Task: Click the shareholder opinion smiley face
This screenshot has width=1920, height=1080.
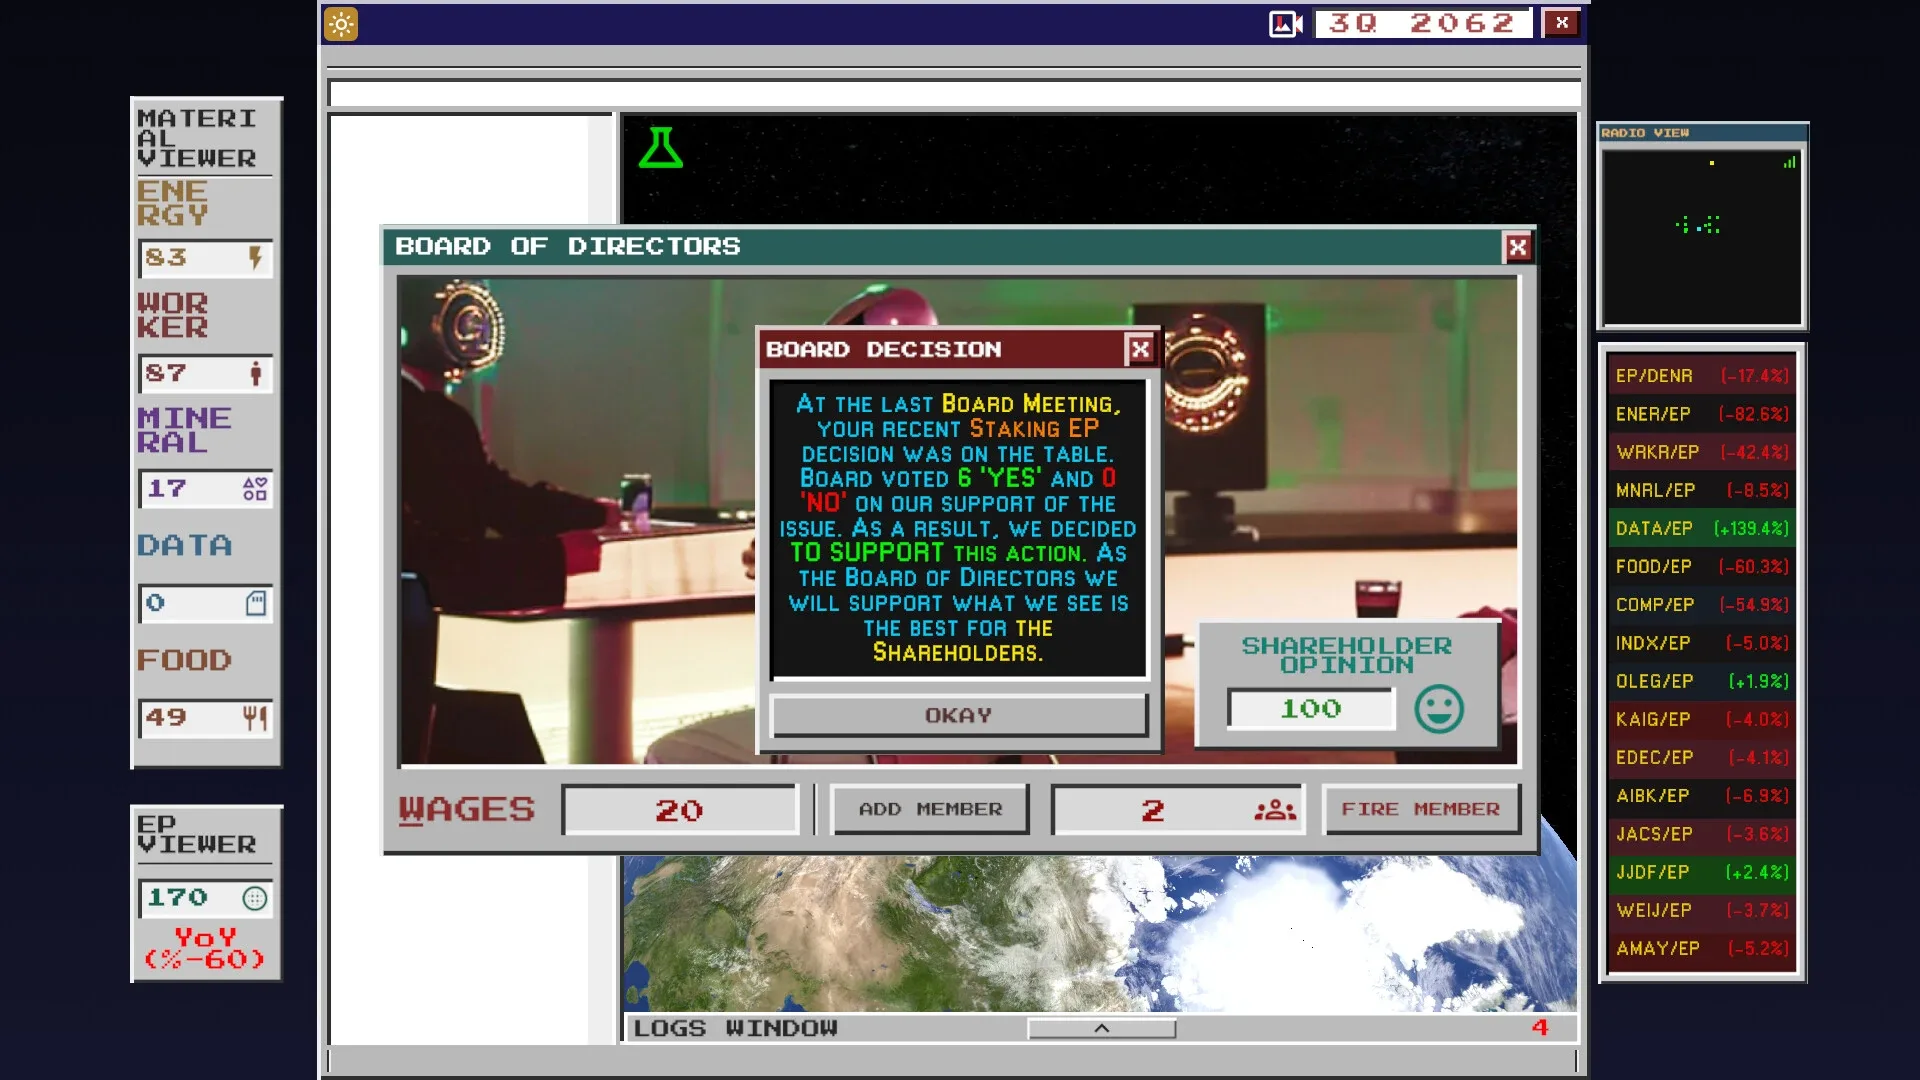Action: point(1439,709)
